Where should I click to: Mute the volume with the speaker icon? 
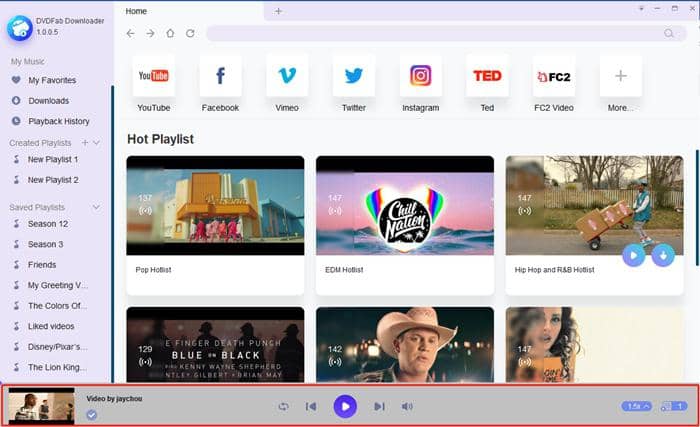click(x=407, y=406)
